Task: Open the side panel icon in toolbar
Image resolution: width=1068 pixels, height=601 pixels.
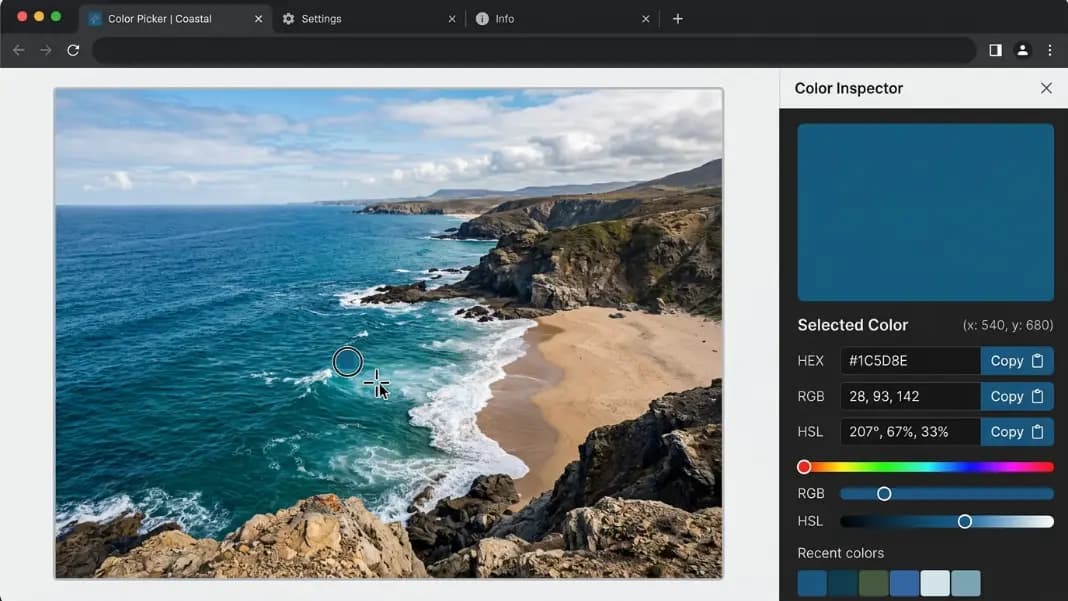Action: (995, 50)
